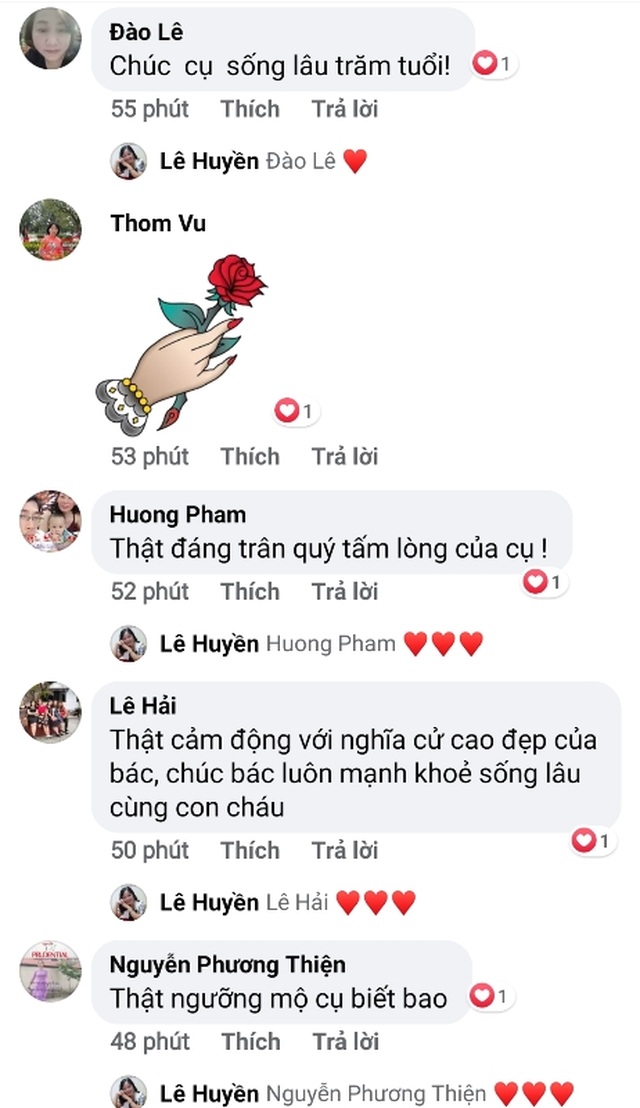Open Huong Pham's profile avatar
The height and width of the screenshot is (1108, 640).
50,521
